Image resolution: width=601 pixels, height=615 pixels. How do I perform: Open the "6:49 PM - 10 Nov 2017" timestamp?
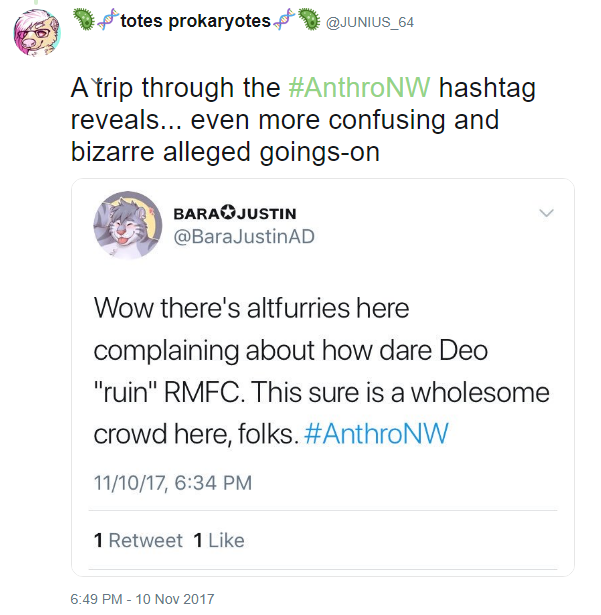(x=142, y=599)
